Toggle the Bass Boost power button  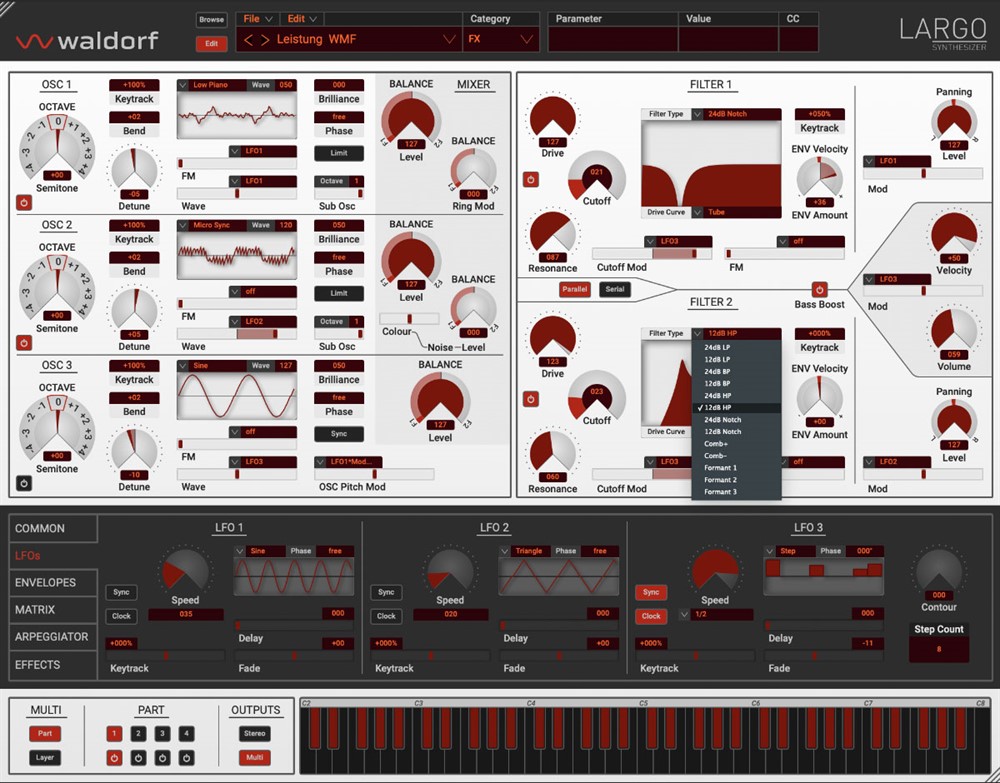(819, 289)
